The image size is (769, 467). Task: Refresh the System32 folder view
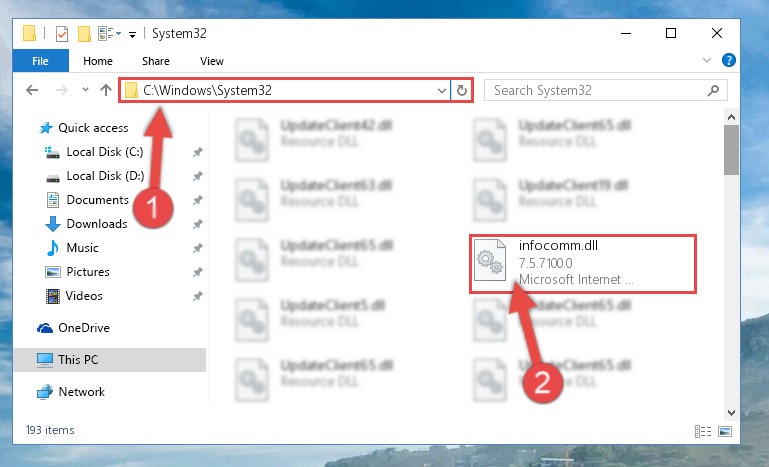pos(461,90)
